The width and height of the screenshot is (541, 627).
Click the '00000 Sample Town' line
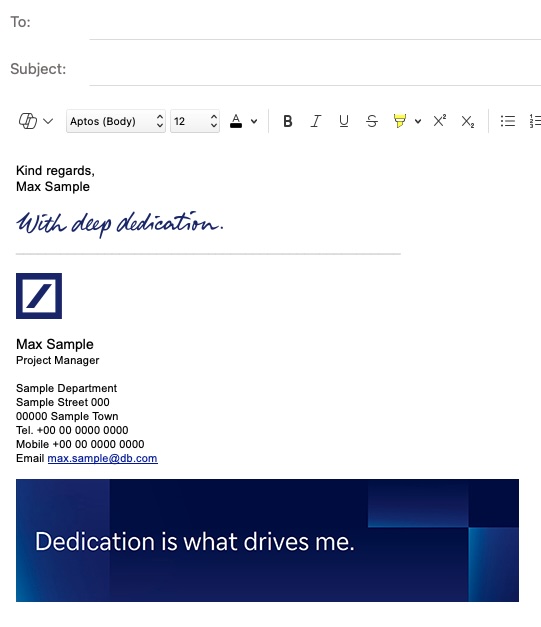pyautogui.click(x=67, y=416)
